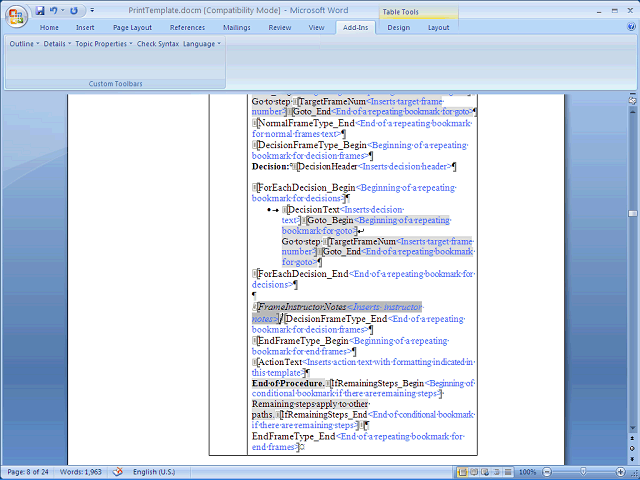Viewport: 640px width, 480px height.
Task: Click the Check Syntax button
Action: (x=158, y=44)
